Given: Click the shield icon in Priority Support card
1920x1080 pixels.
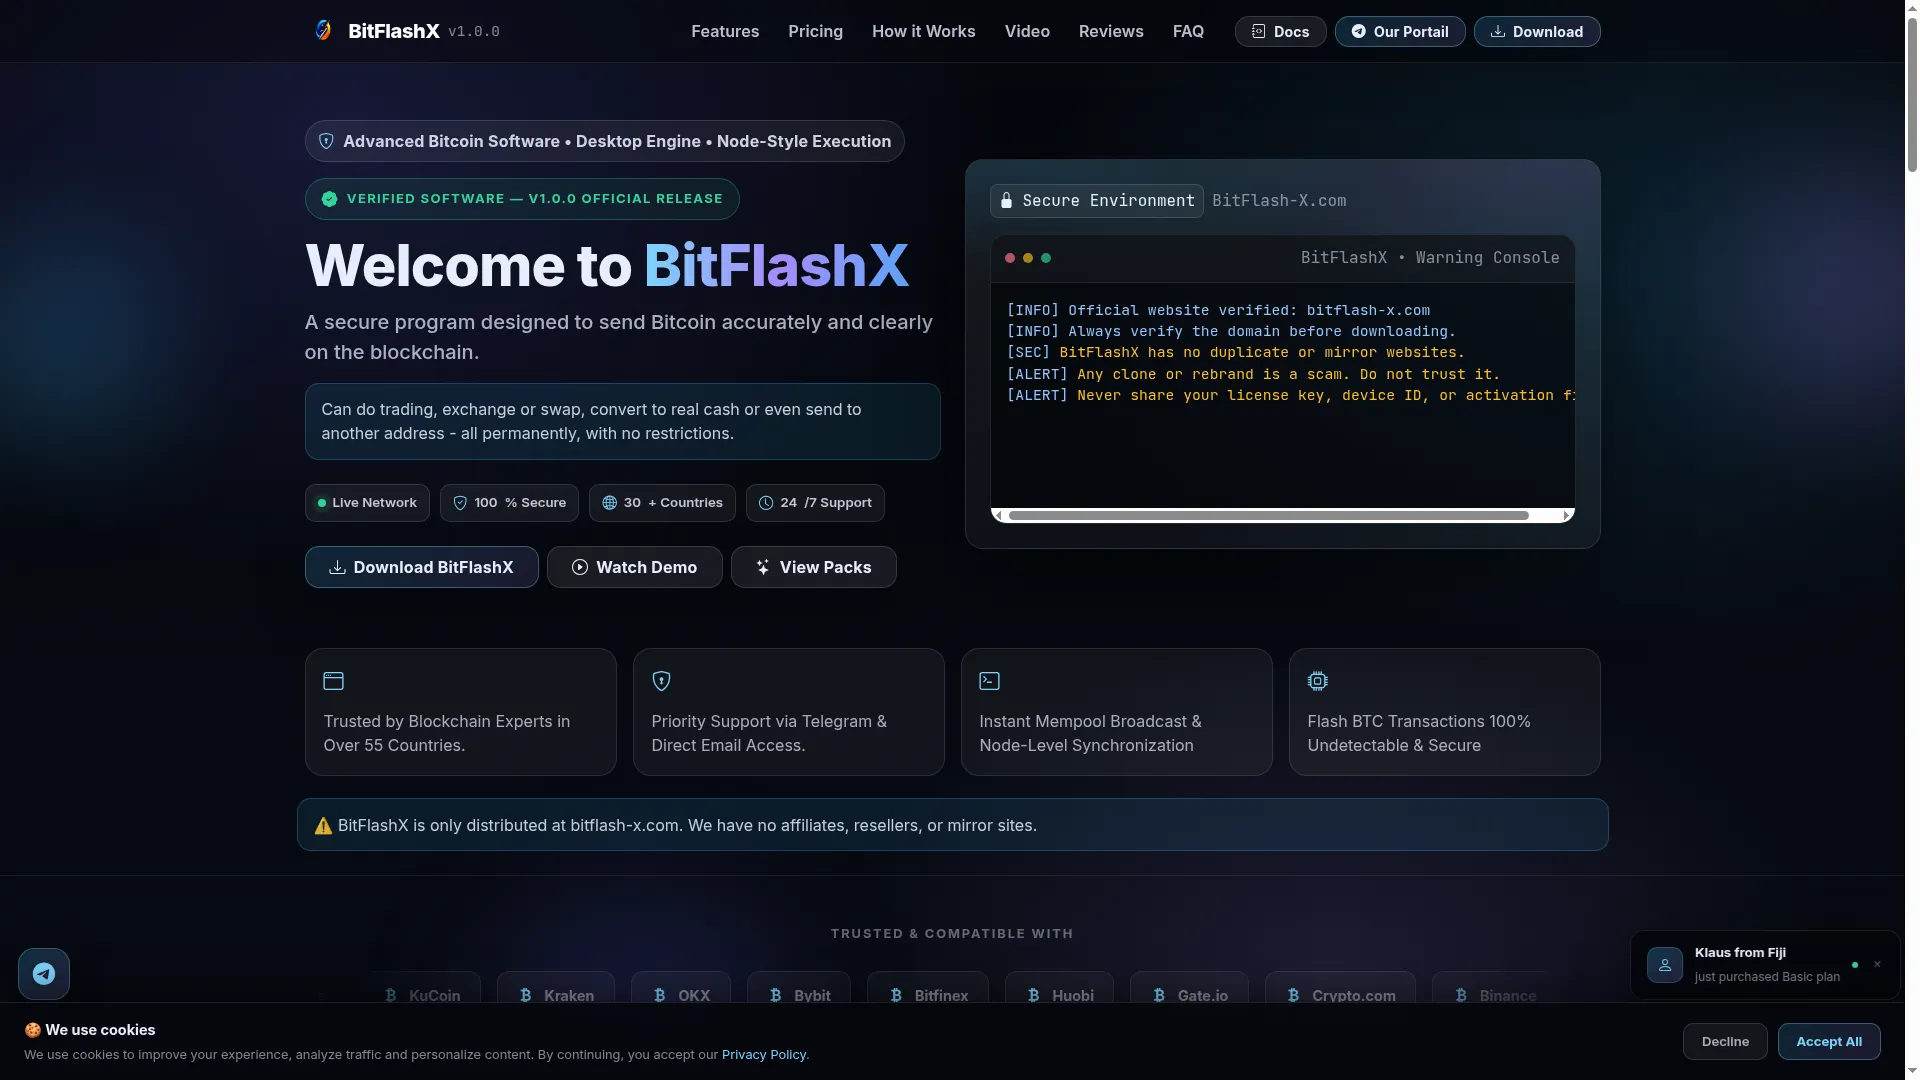Looking at the screenshot, I should (x=662, y=681).
